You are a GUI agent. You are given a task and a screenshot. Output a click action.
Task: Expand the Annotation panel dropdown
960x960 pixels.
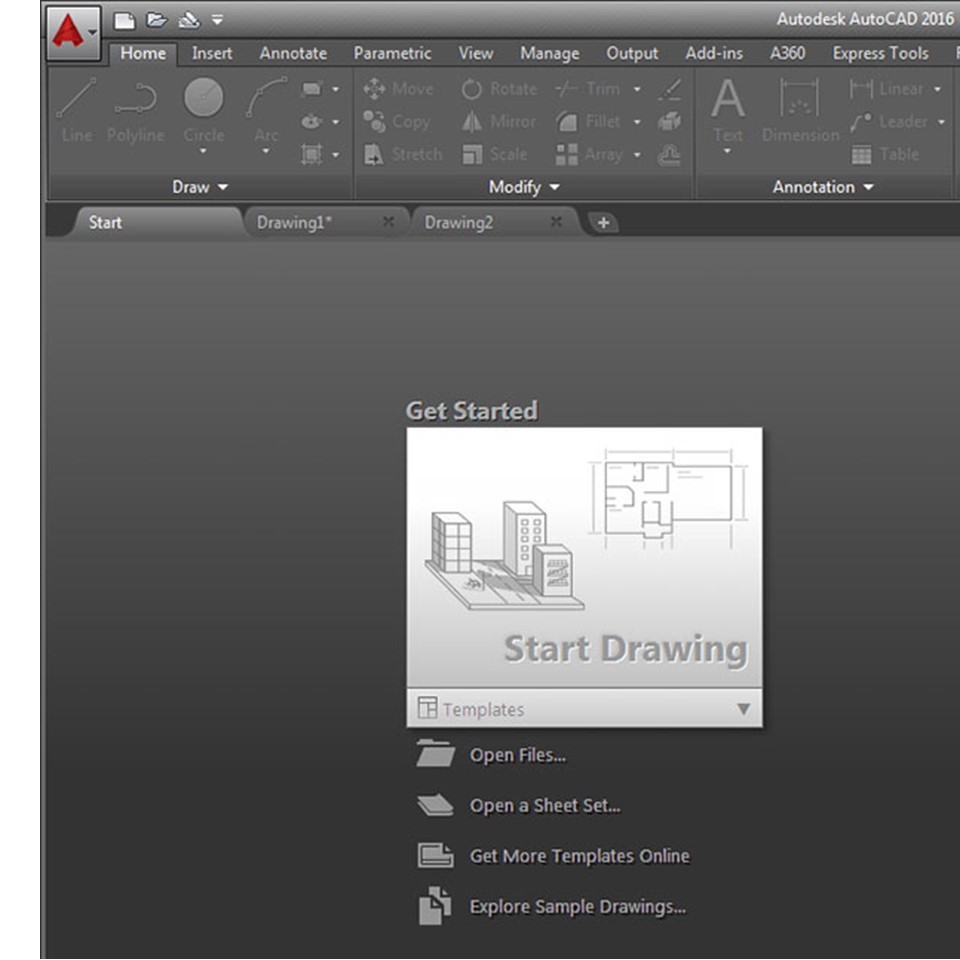(823, 187)
